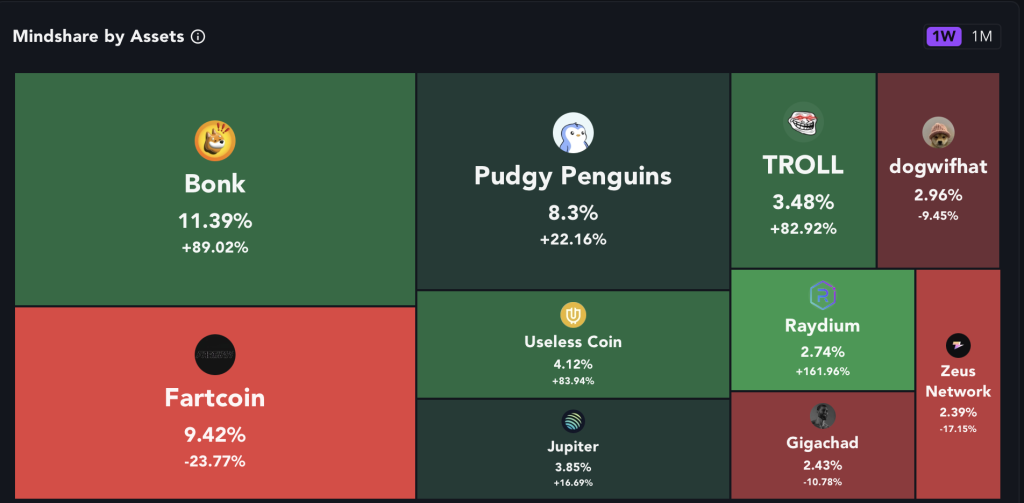The height and width of the screenshot is (503, 1024).
Task: Click the Zeus Network lightning icon
Action: pos(958,346)
